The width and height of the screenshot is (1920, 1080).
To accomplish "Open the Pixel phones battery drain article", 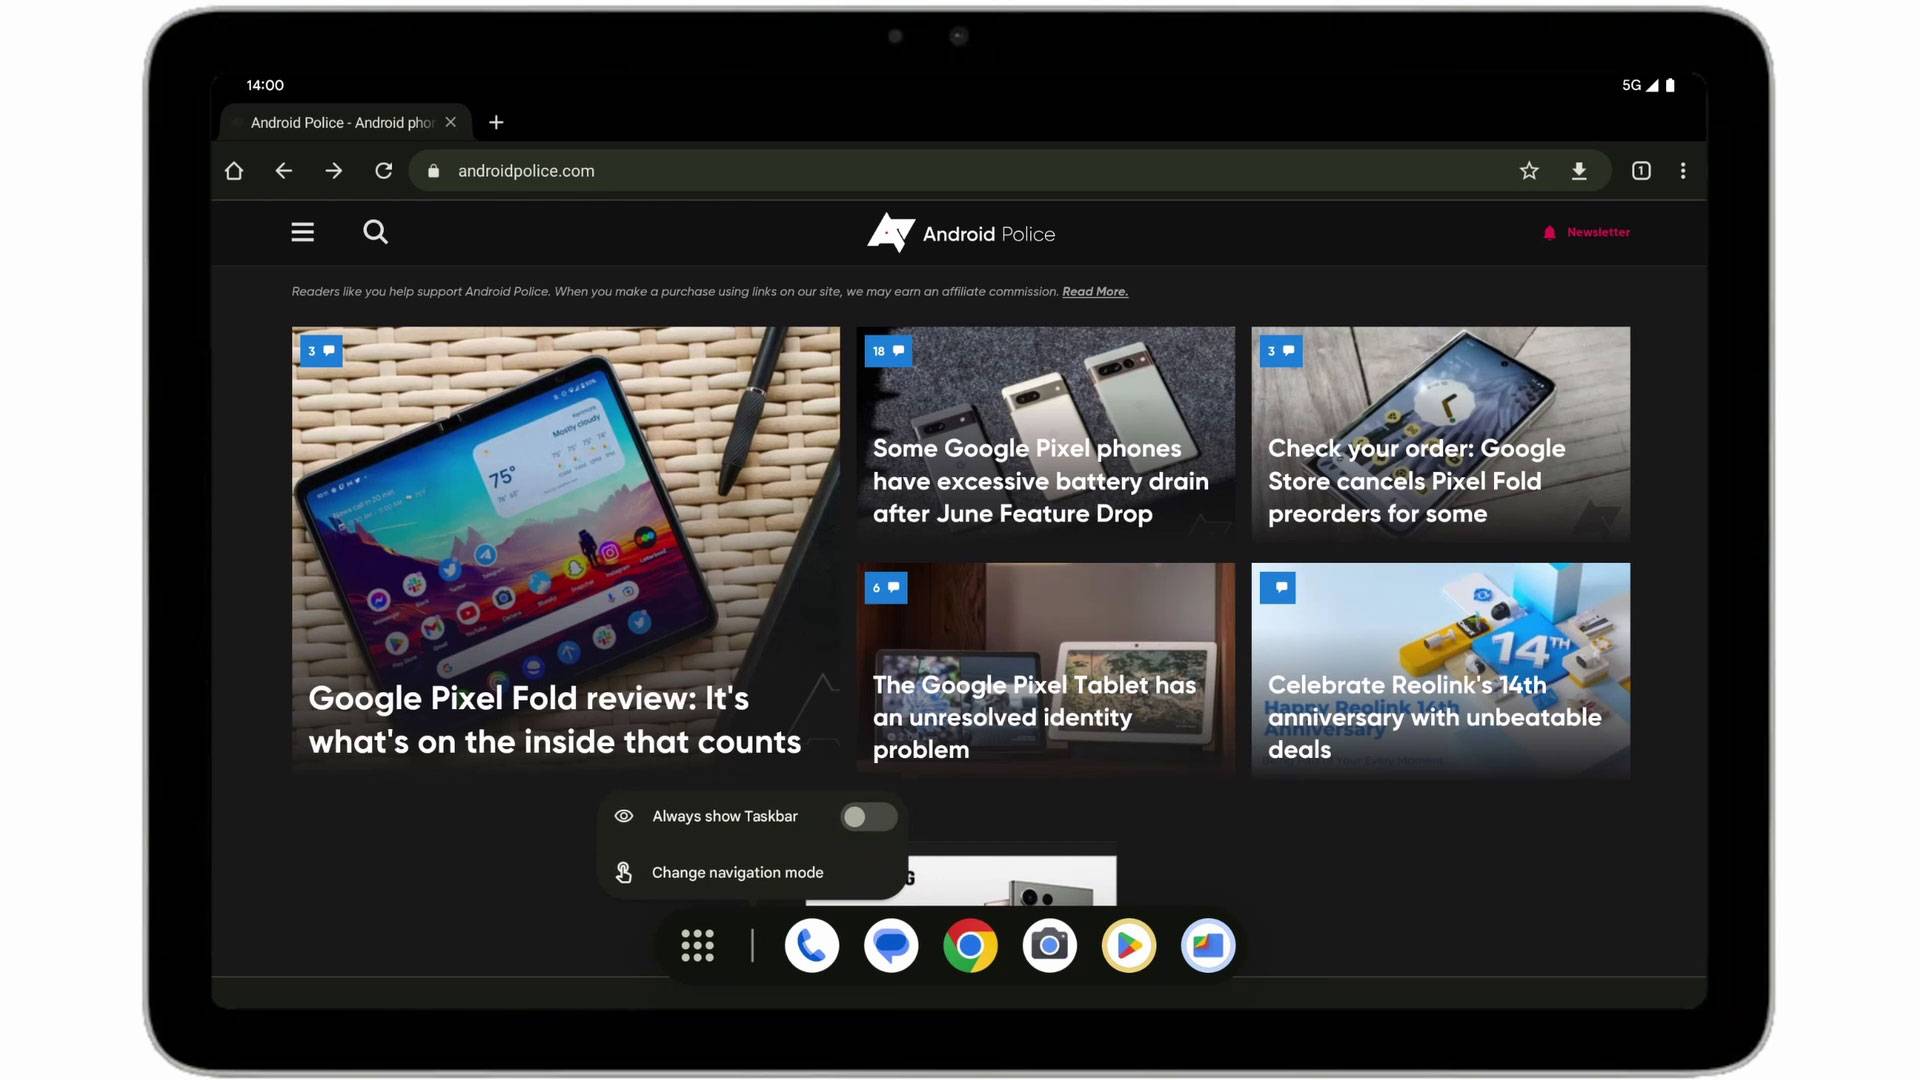I will (1045, 434).
